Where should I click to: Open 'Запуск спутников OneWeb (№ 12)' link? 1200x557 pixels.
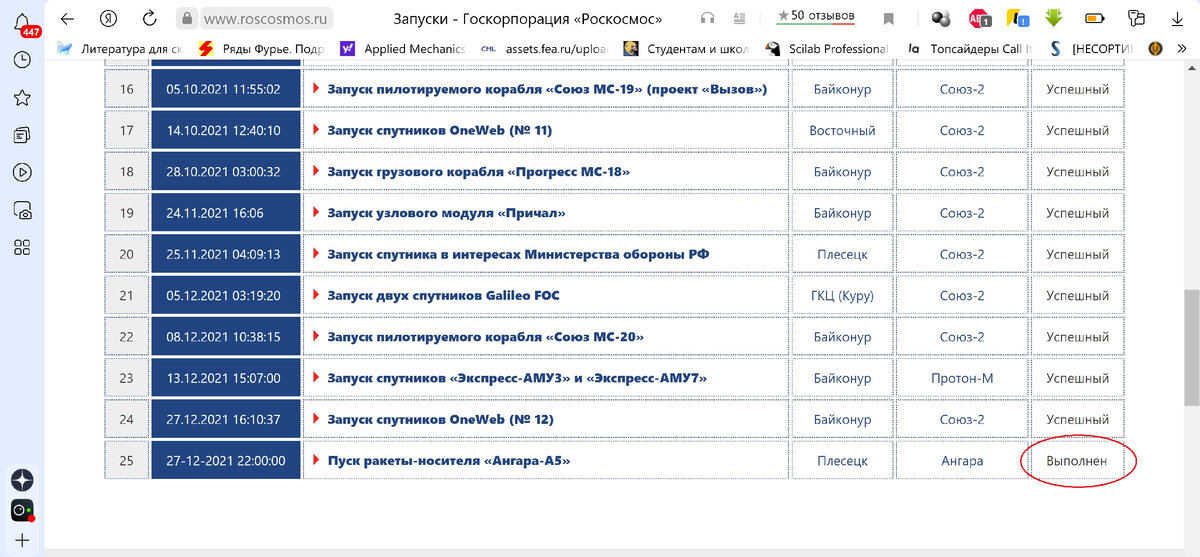tap(440, 419)
